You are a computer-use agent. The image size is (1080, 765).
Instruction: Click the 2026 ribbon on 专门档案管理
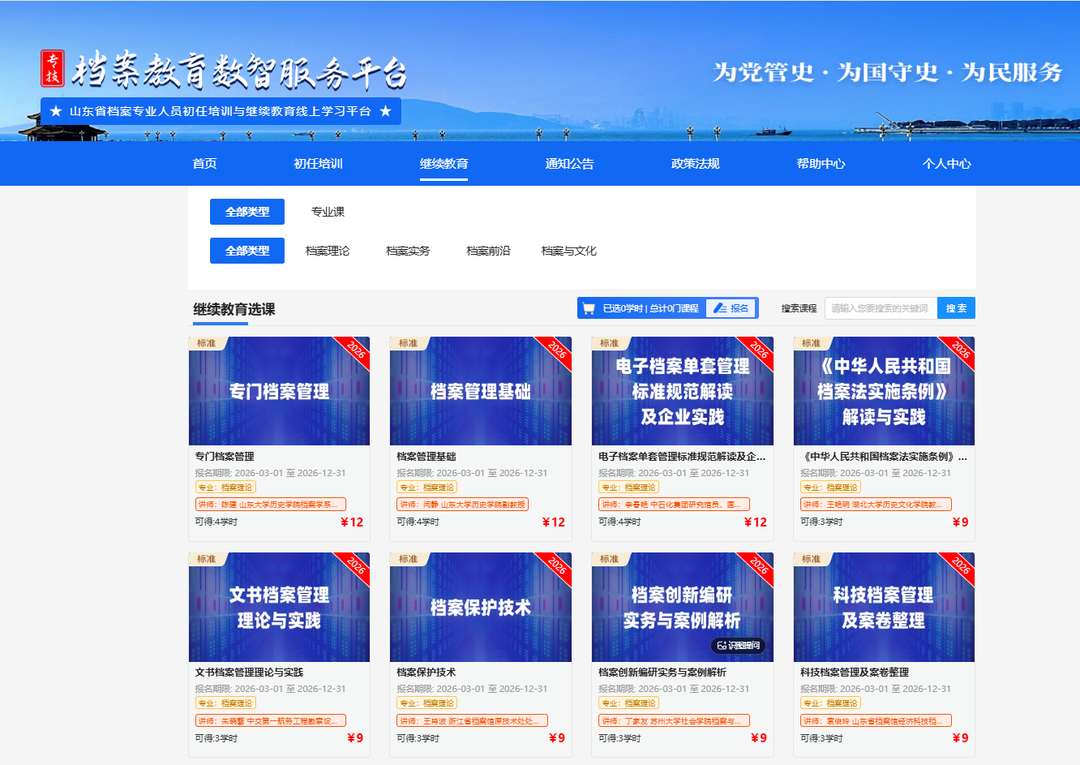point(353,352)
